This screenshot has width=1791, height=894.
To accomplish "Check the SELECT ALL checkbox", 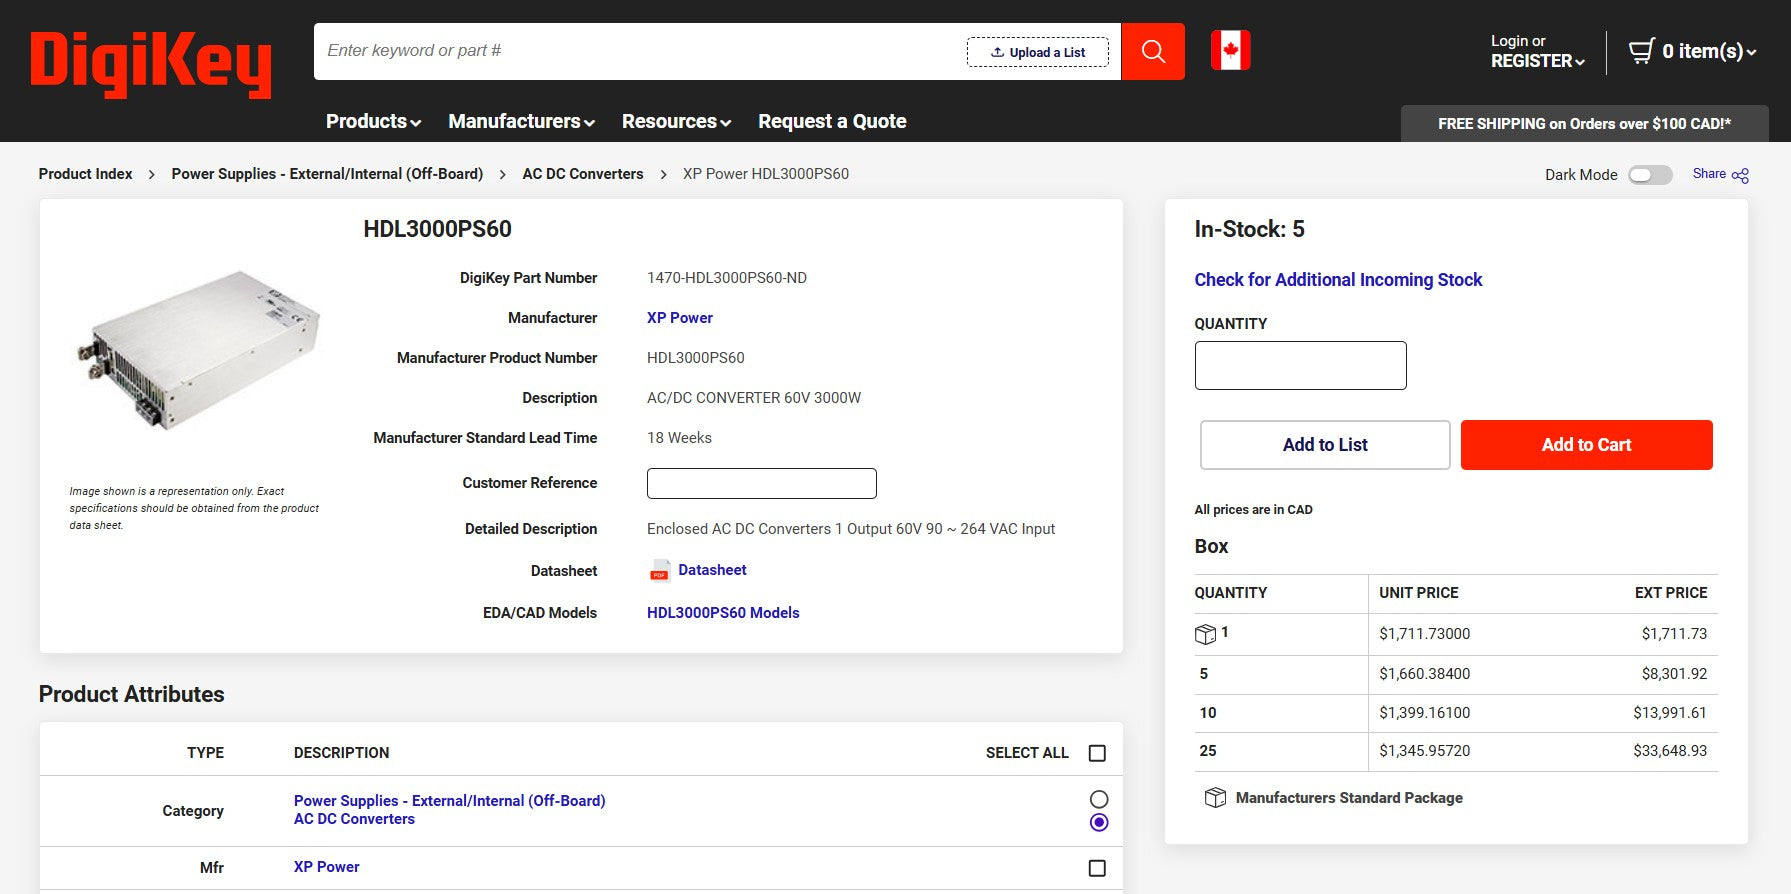I will pos(1097,753).
